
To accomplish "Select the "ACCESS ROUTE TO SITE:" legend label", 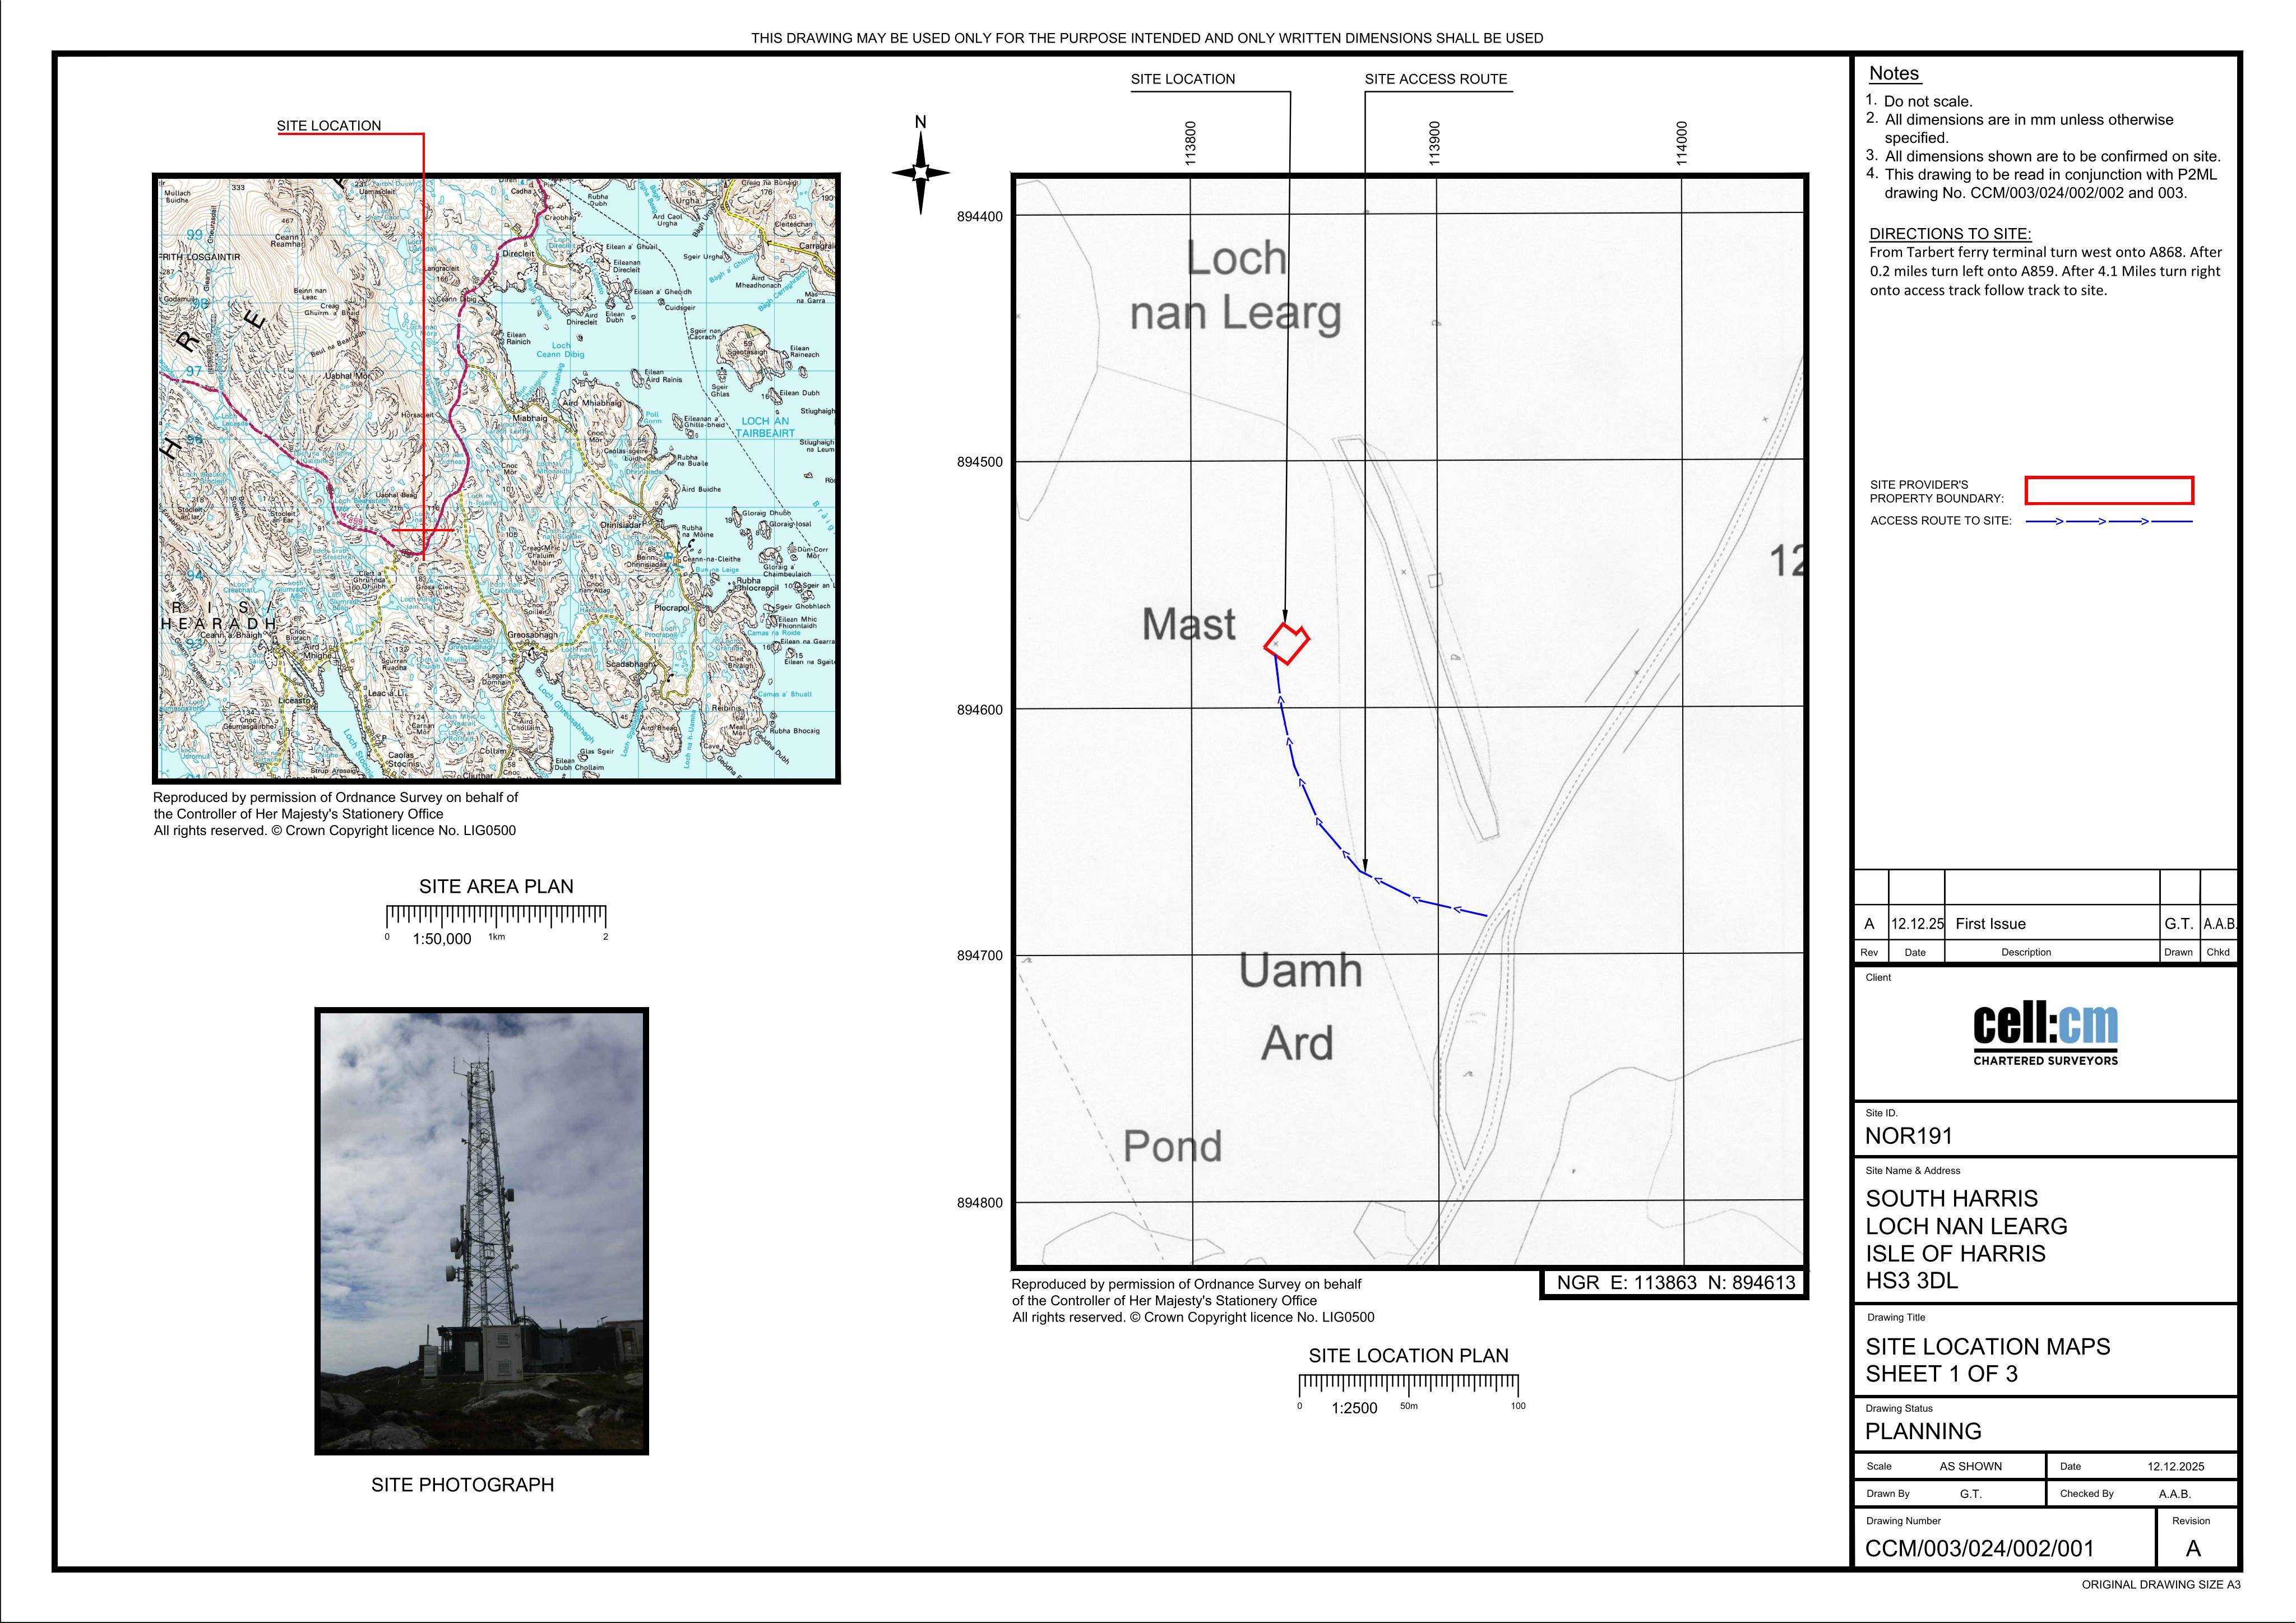I will click(1940, 521).
